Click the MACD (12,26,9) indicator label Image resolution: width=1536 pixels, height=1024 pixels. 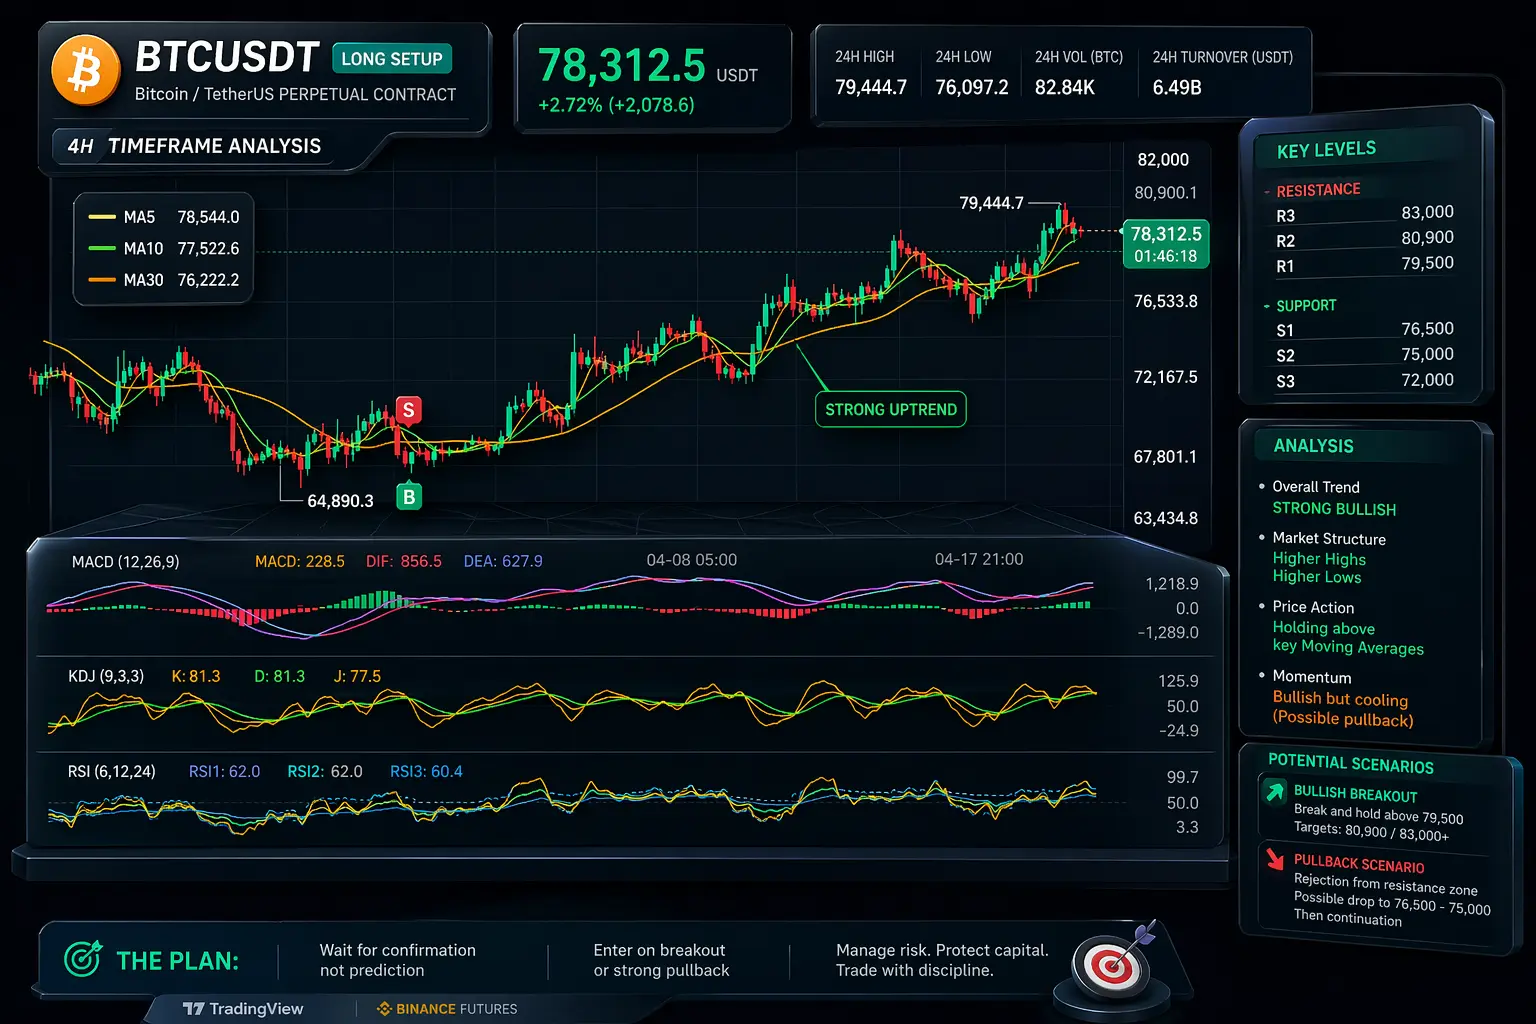point(126,562)
